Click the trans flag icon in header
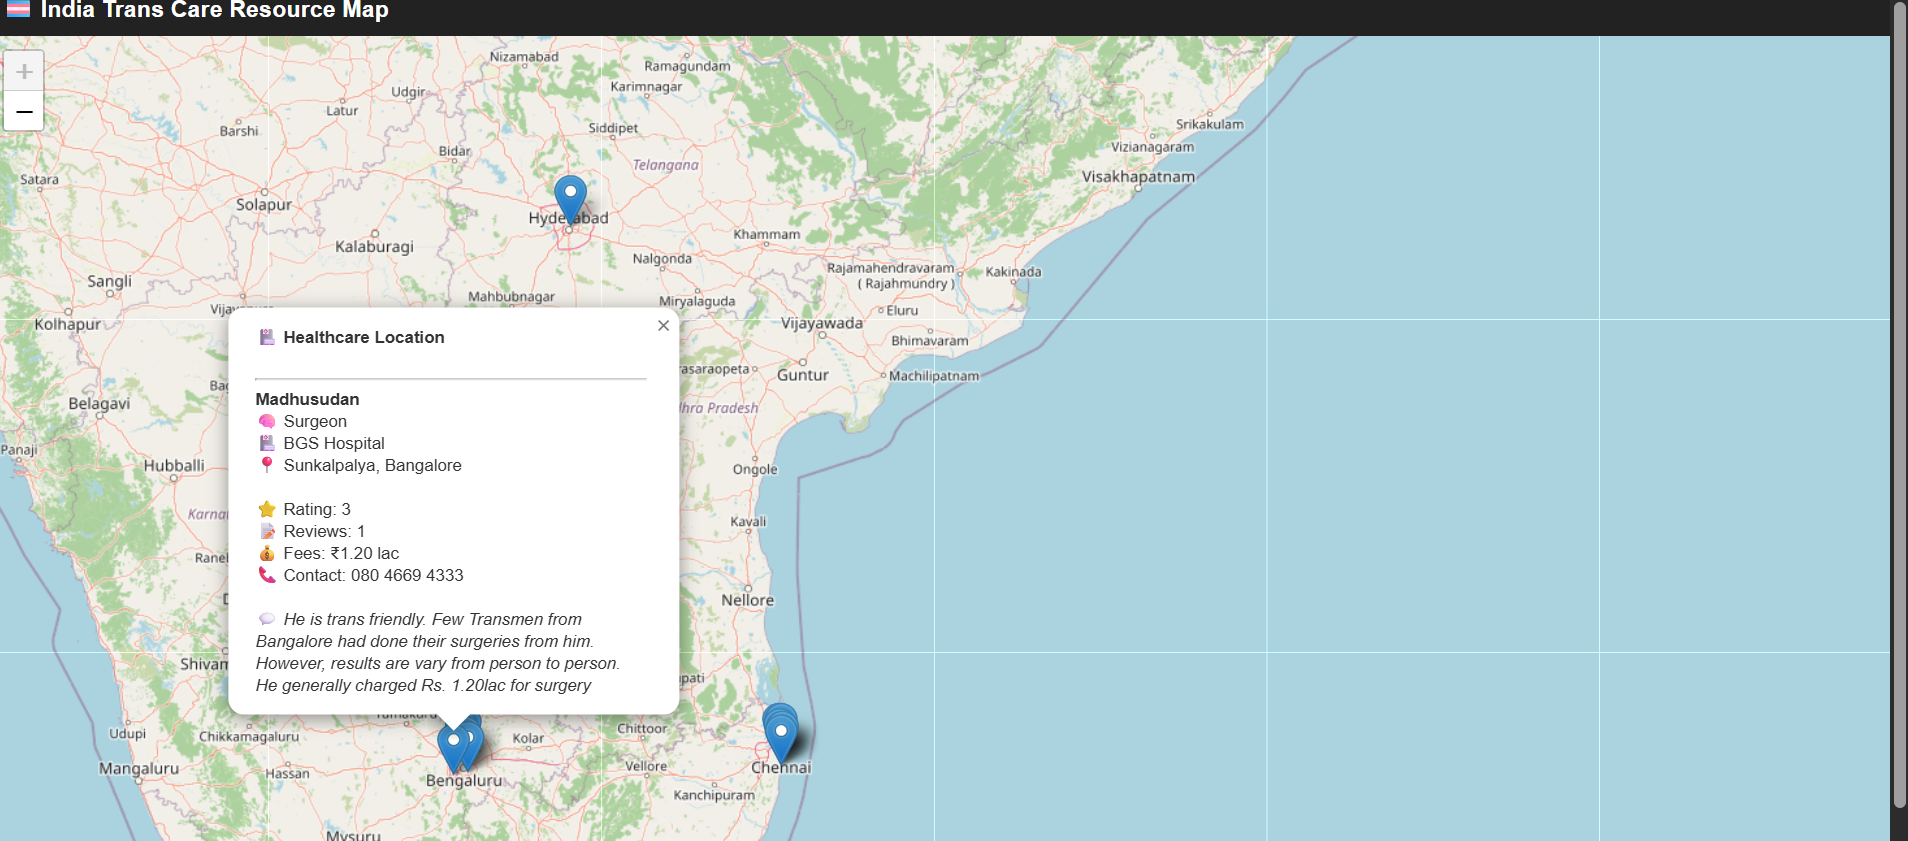 (x=18, y=10)
